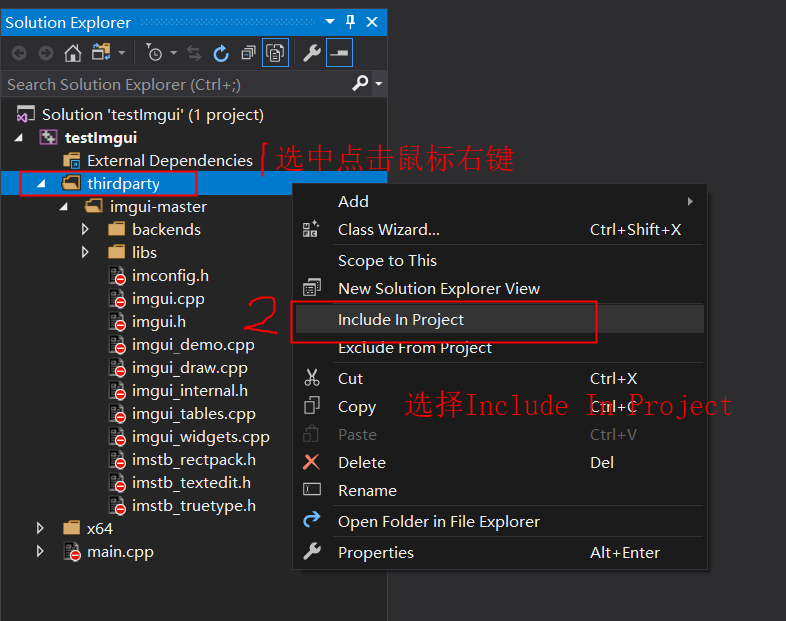Expand the x64 folder
786x621 pixels.
40,528
